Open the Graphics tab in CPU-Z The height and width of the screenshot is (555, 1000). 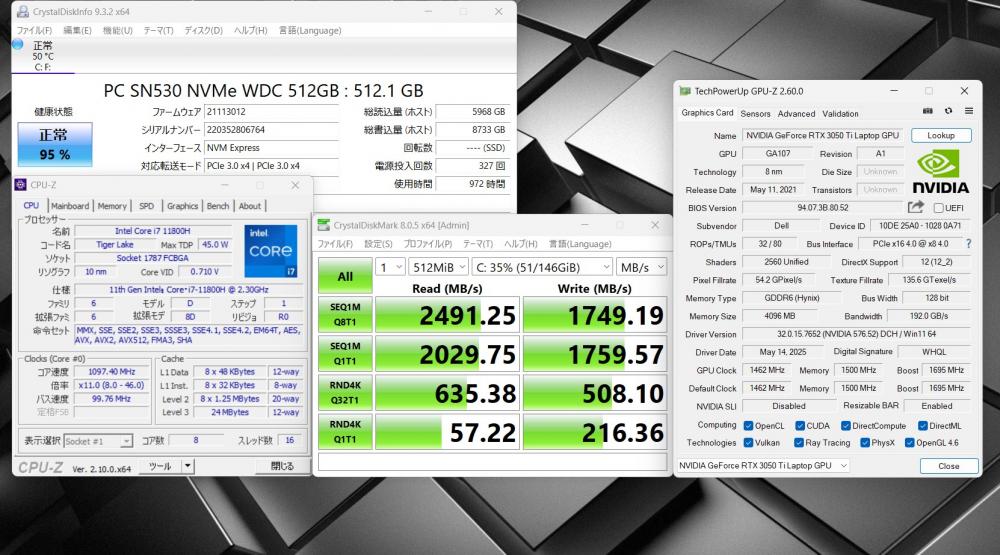(x=182, y=206)
